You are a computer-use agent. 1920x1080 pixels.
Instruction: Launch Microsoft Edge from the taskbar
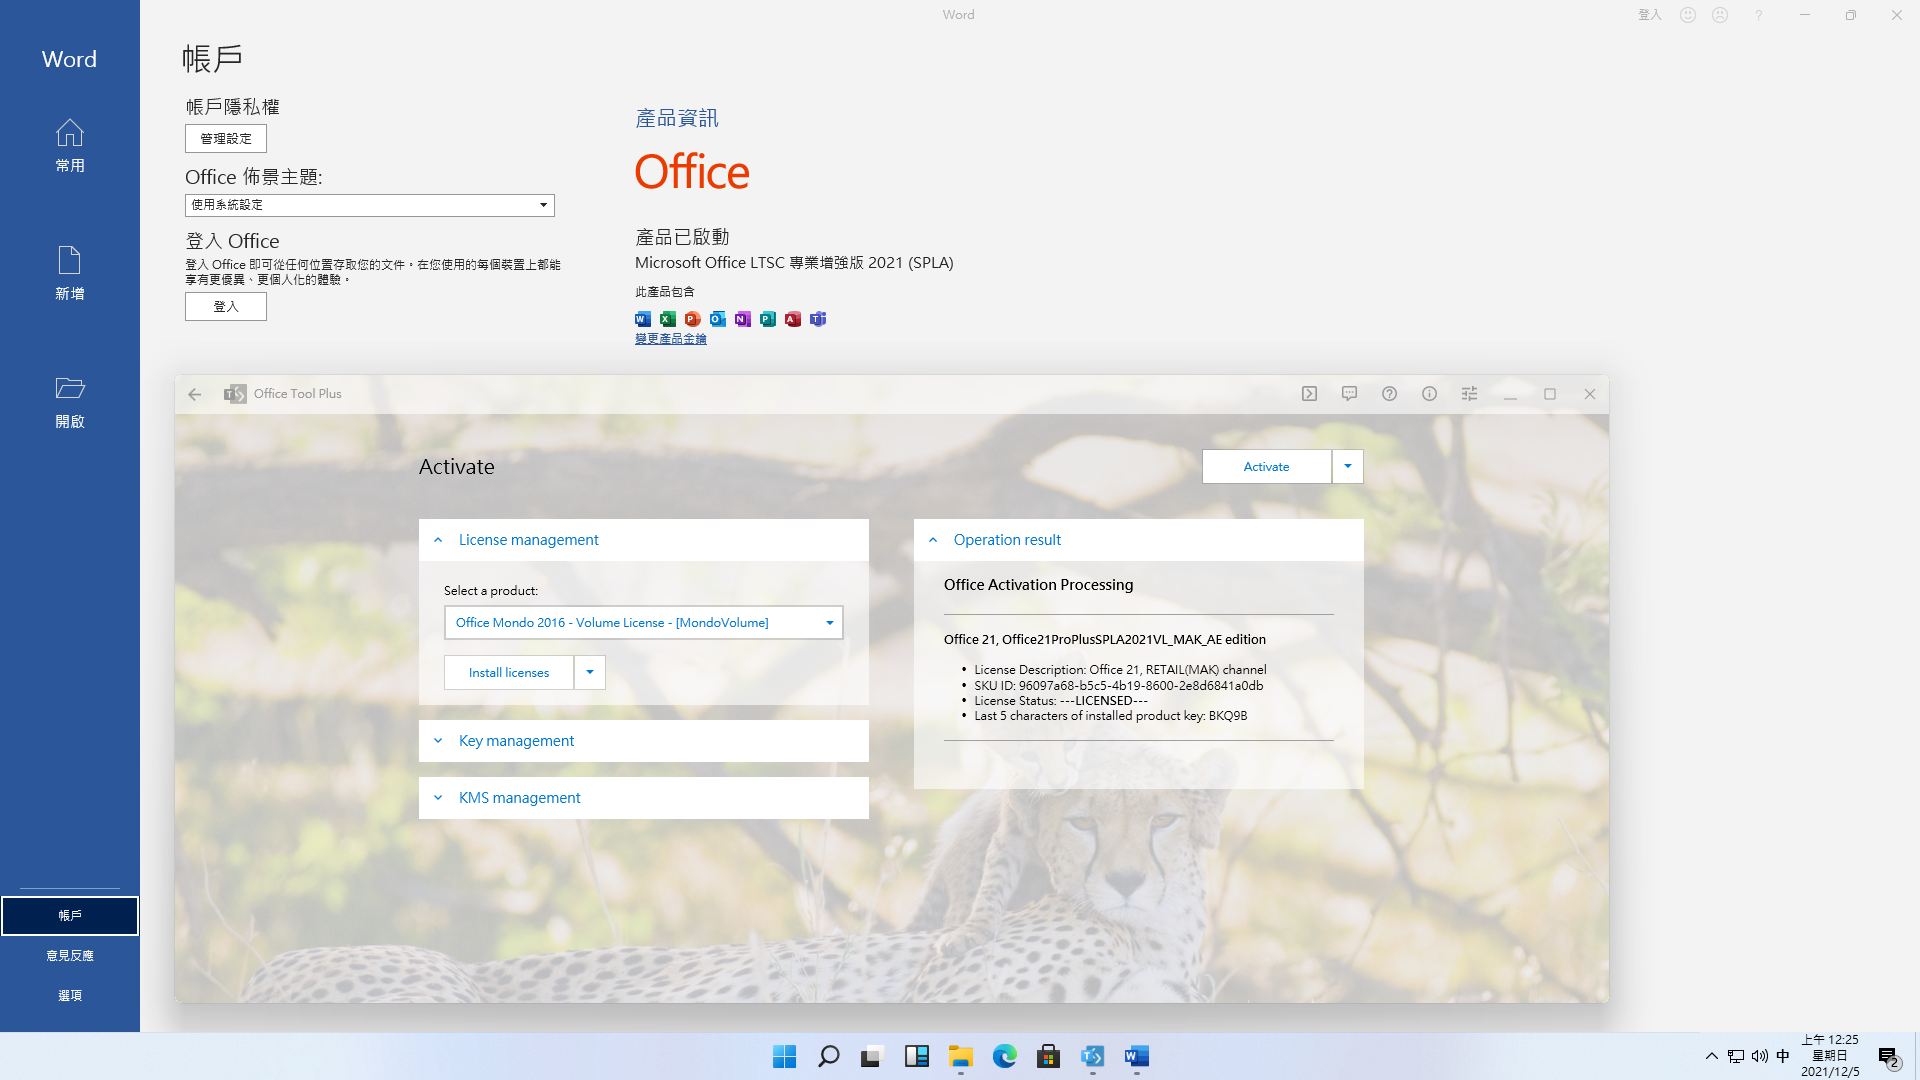[x=1005, y=1056]
